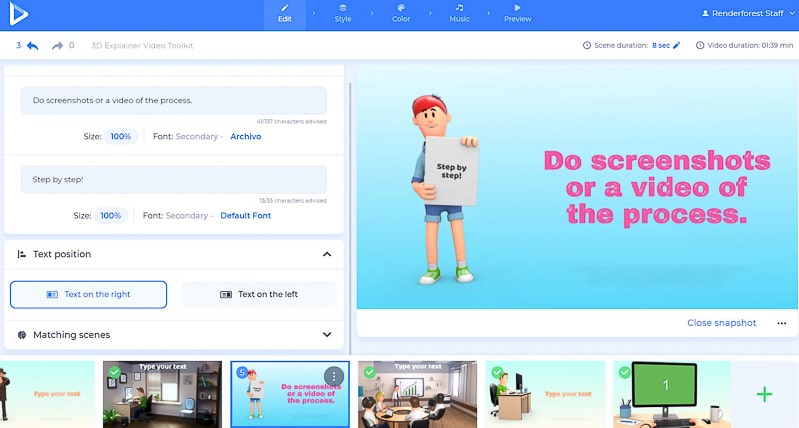Viewport: 799px width, 428px height.
Task: Click the 3D Explainer Video Toolkit title
Action: coord(142,46)
